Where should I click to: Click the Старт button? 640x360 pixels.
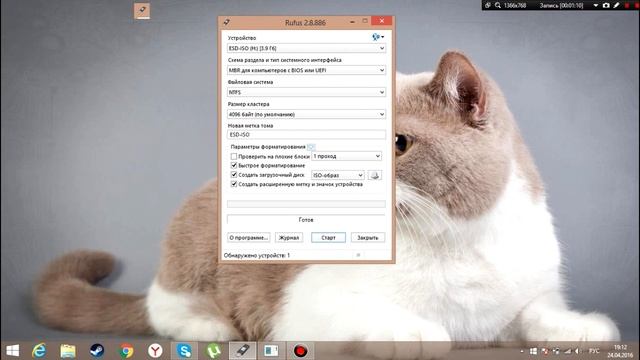point(328,238)
